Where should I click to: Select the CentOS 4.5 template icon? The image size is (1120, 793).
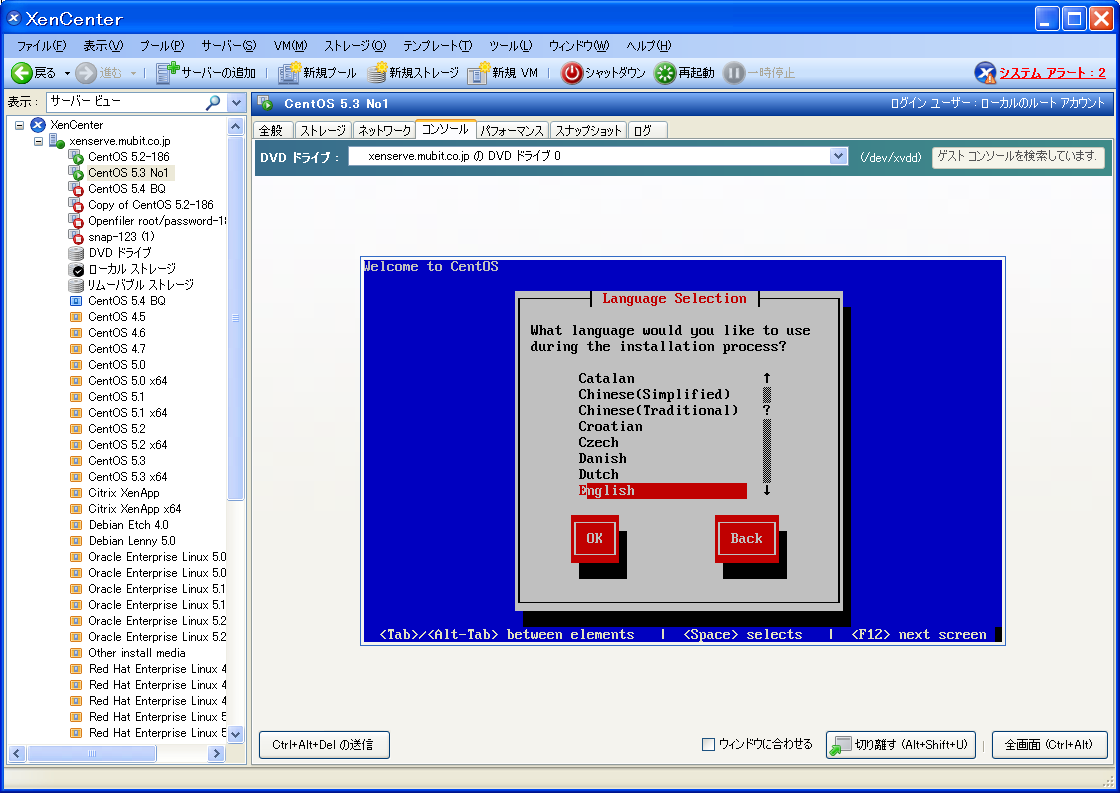pos(76,317)
